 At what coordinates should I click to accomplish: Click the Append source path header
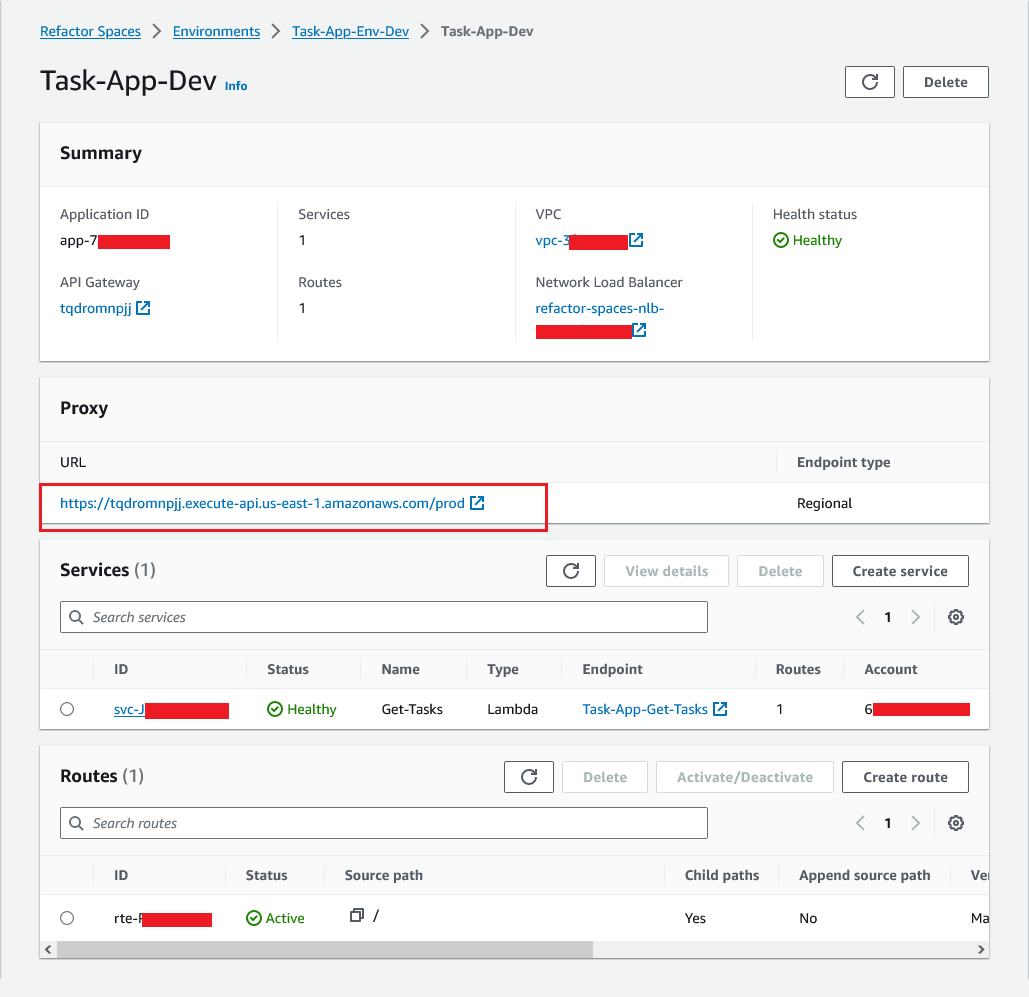(864, 875)
